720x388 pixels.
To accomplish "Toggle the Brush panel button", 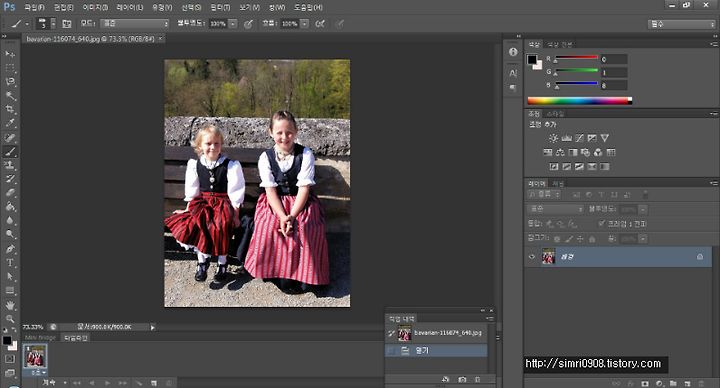I will click(x=67, y=23).
